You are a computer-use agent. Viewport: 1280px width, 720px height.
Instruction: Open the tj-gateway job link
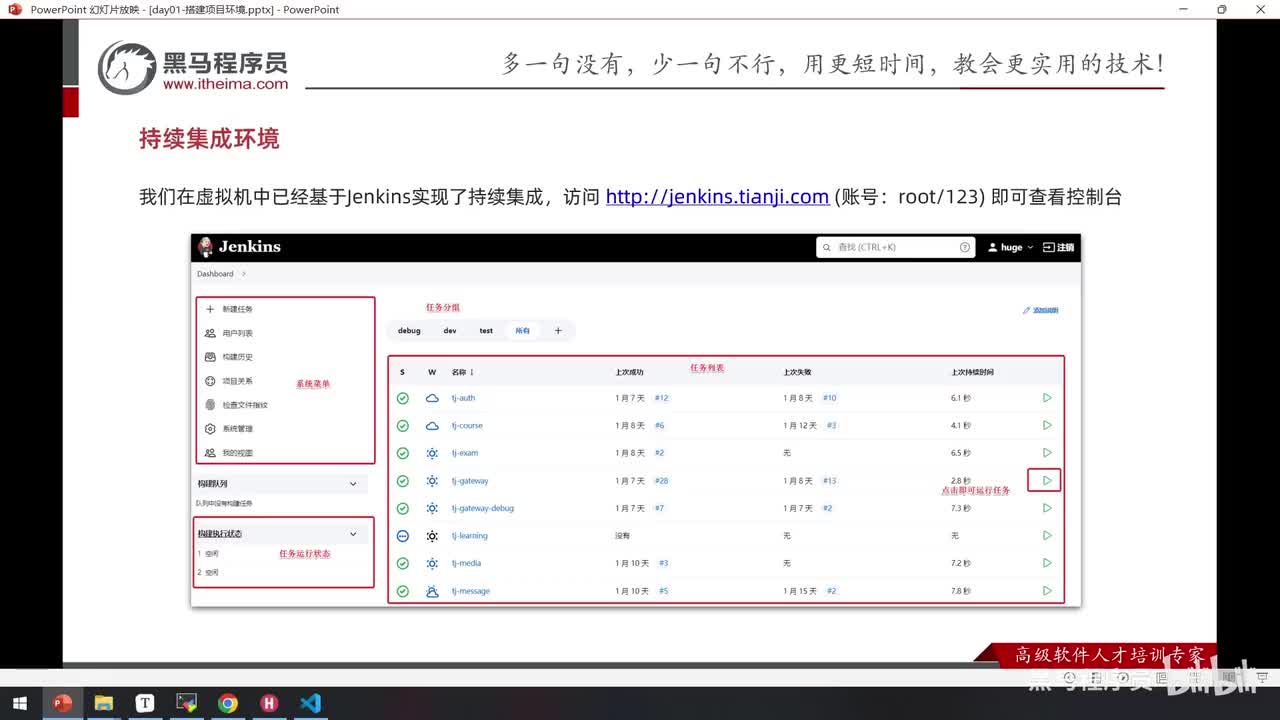click(x=470, y=481)
